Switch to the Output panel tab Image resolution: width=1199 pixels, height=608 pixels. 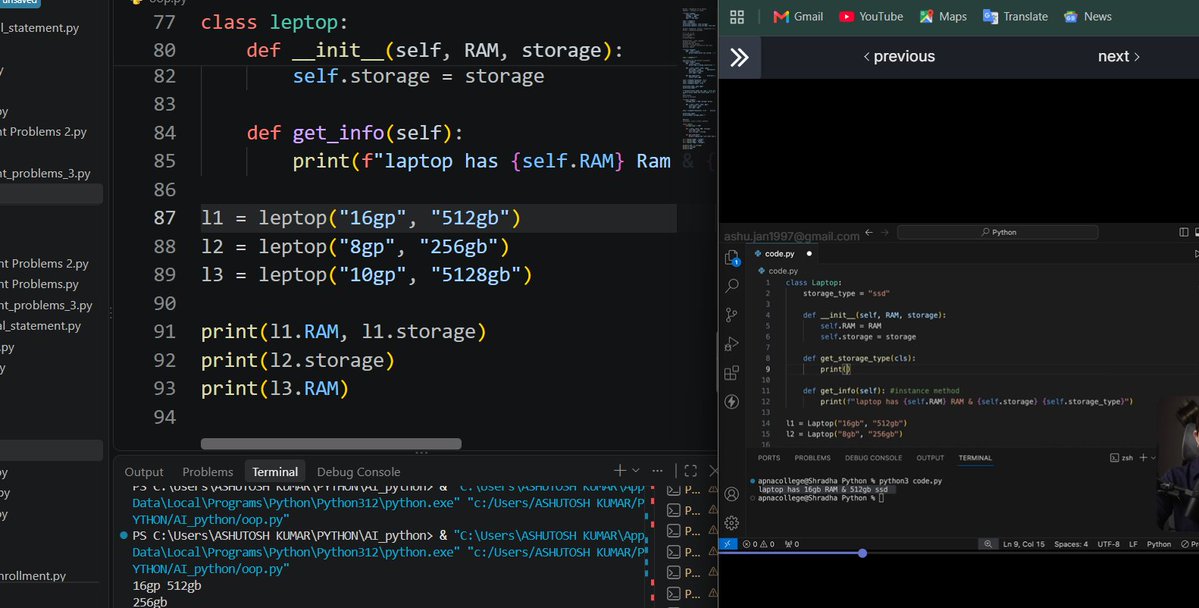(144, 472)
